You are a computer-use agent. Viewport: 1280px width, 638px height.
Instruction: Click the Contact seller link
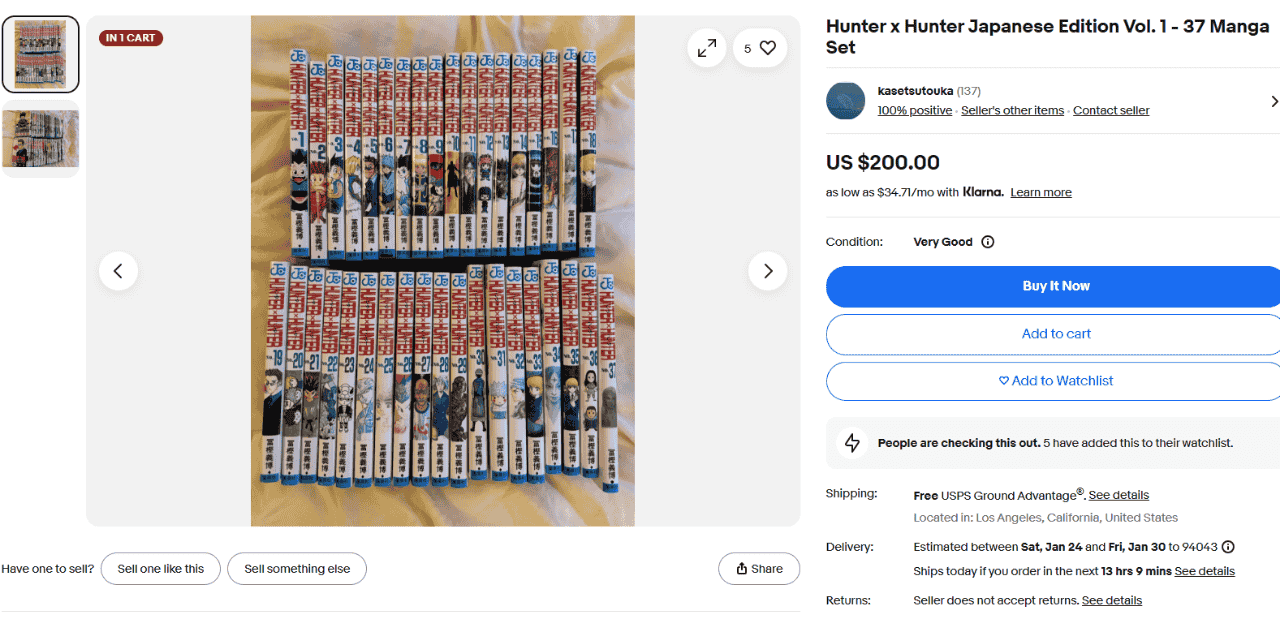click(x=1111, y=111)
